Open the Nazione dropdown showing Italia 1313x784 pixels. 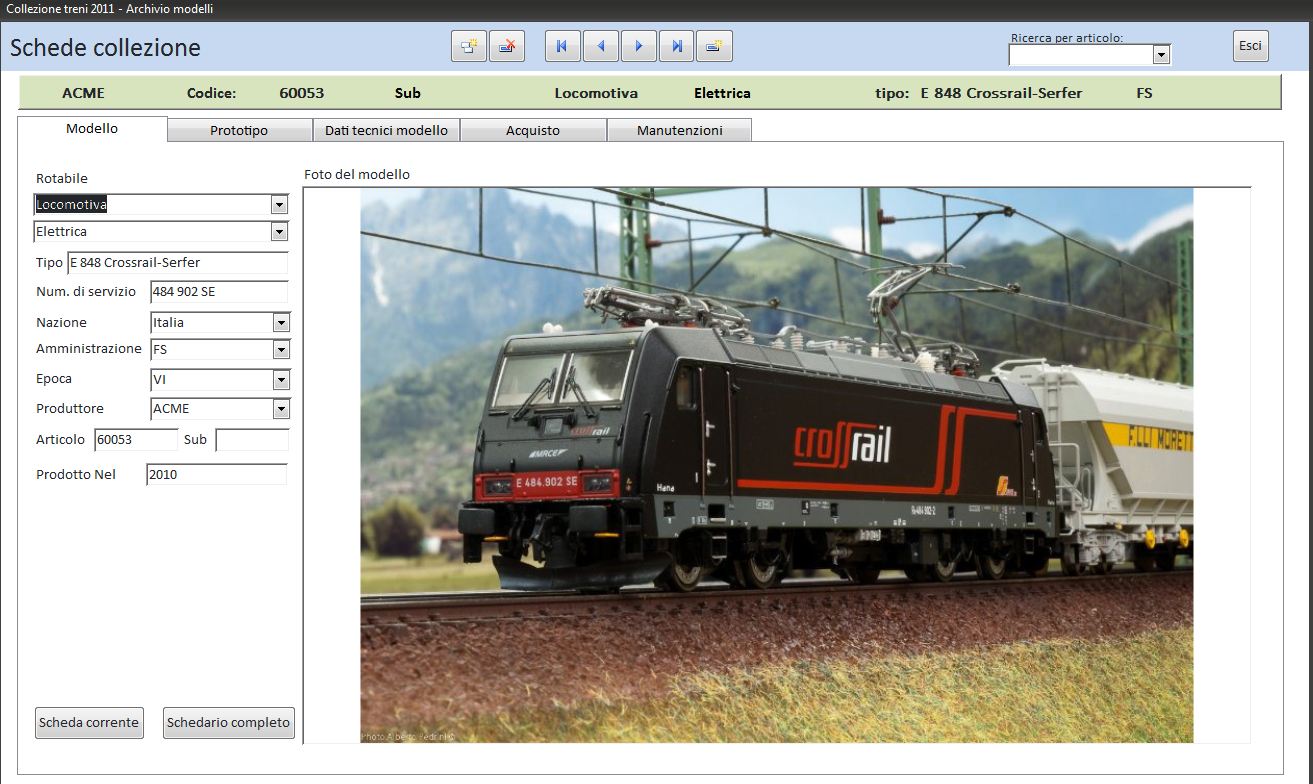281,323
